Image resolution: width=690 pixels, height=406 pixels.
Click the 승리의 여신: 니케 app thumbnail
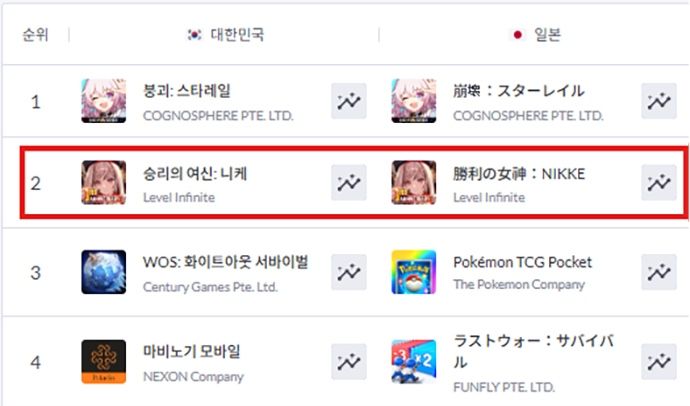pyautogui.click(x=104, y=183)
